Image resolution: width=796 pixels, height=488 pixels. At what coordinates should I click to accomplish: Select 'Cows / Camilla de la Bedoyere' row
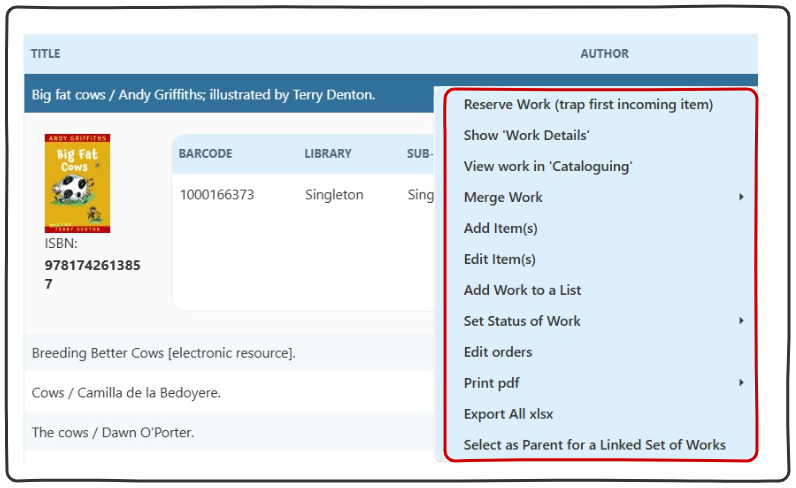(x=126, y=393)
